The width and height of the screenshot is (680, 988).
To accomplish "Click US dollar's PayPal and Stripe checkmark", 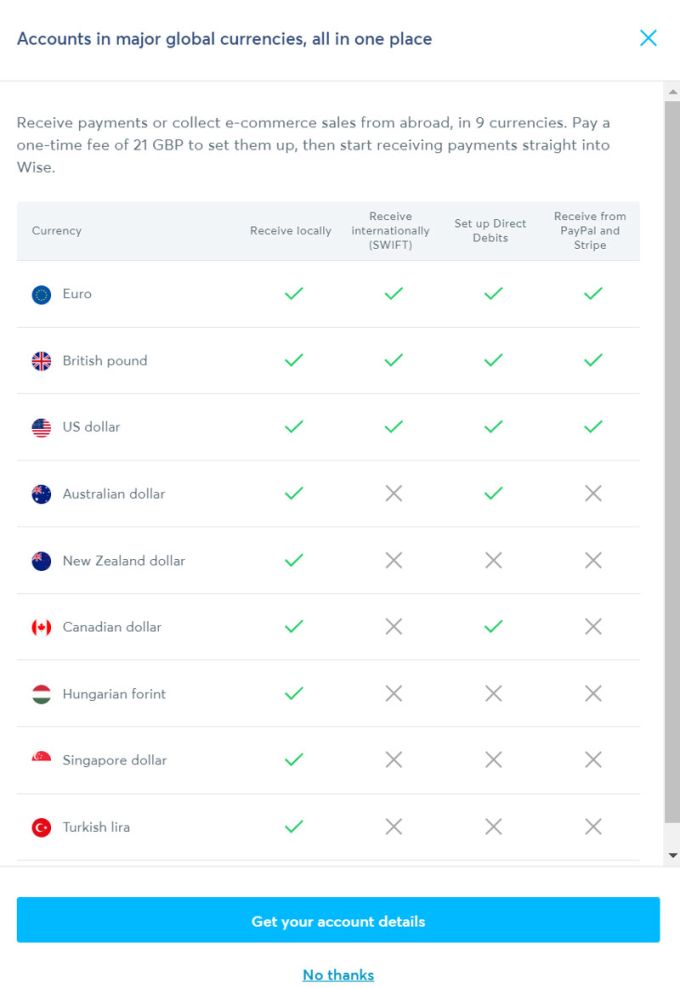I will (593, 427).
